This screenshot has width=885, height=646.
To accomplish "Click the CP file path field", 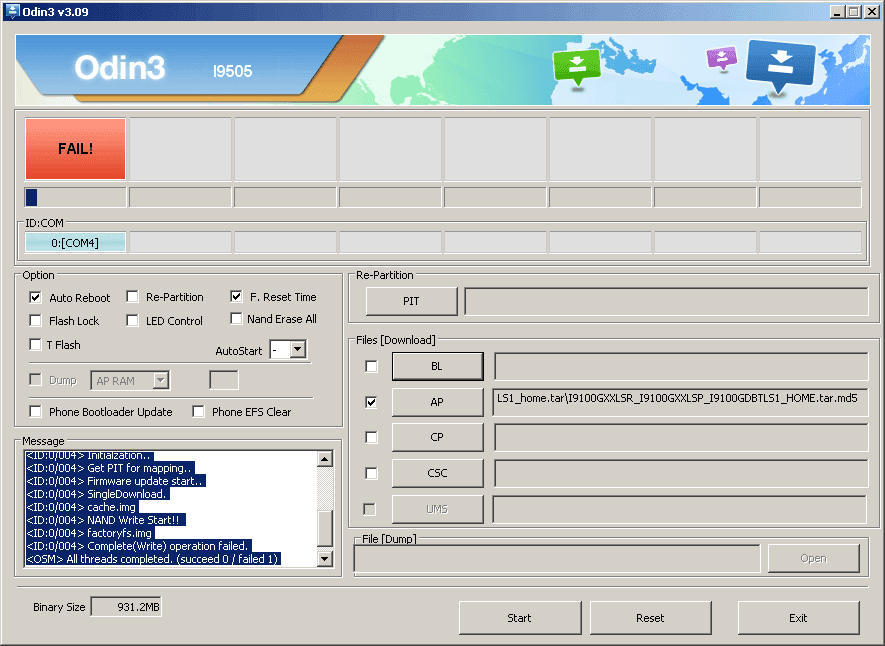I will coord(681,437).
